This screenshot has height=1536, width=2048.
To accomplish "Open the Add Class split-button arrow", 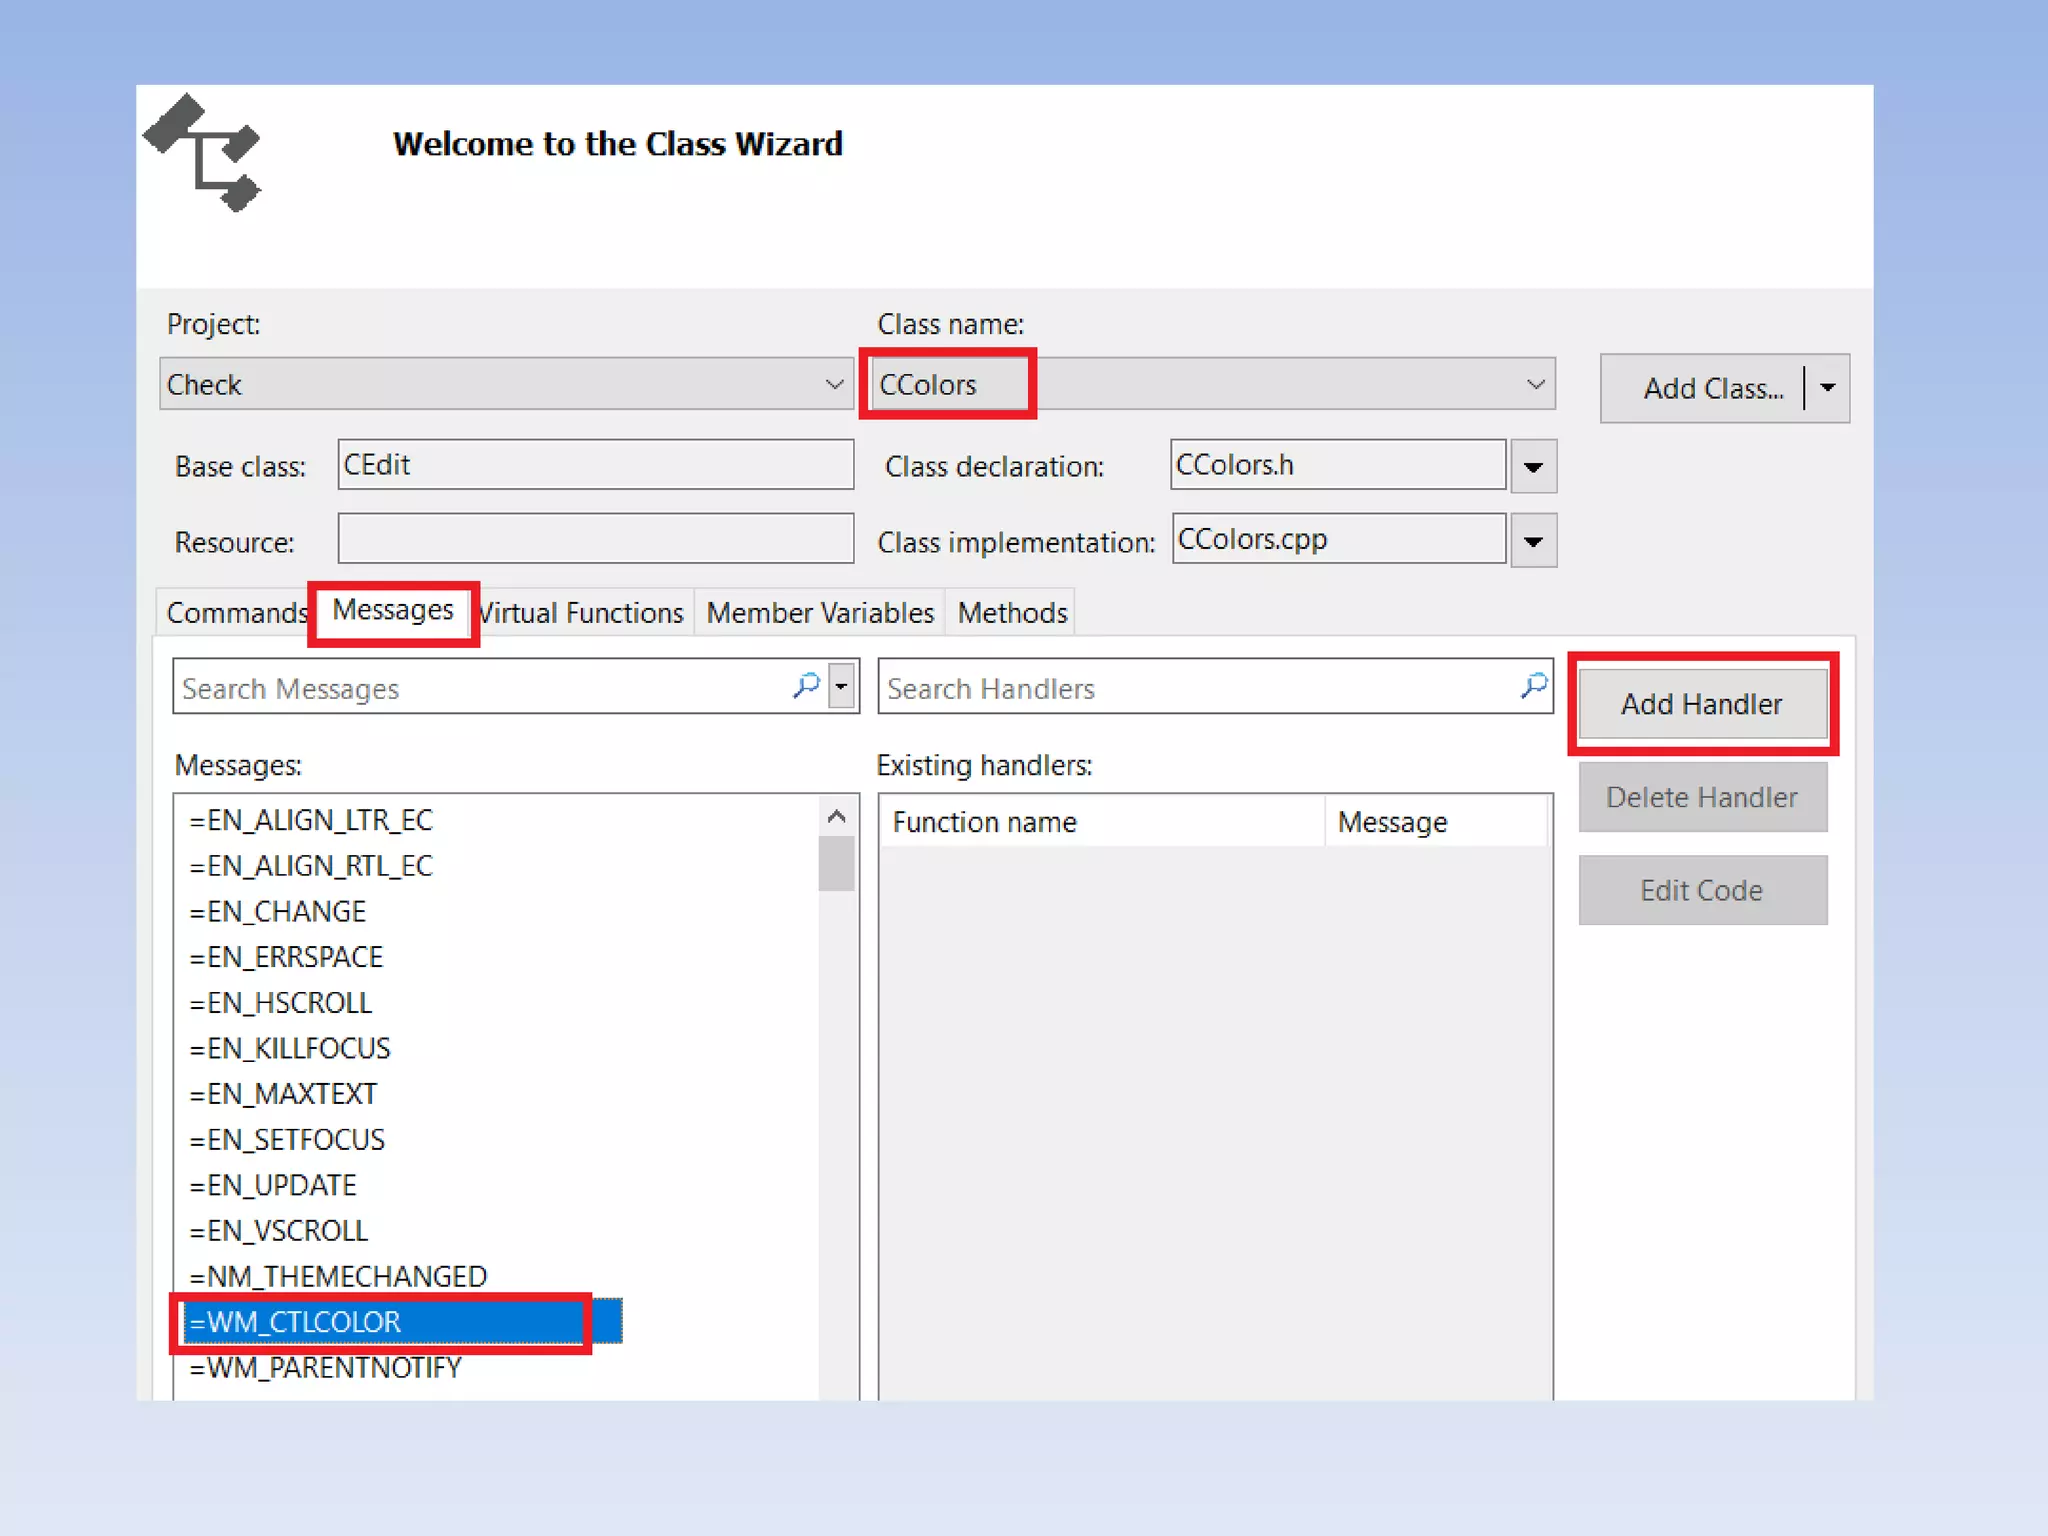I will (x=1827, y=388).
